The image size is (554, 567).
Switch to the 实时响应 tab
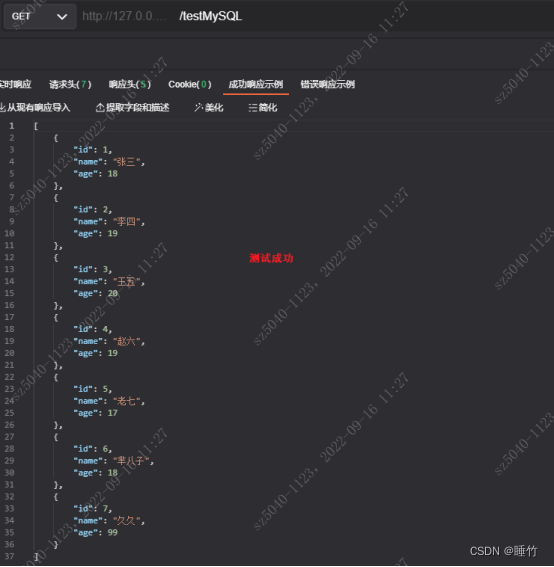coord(15,85)
